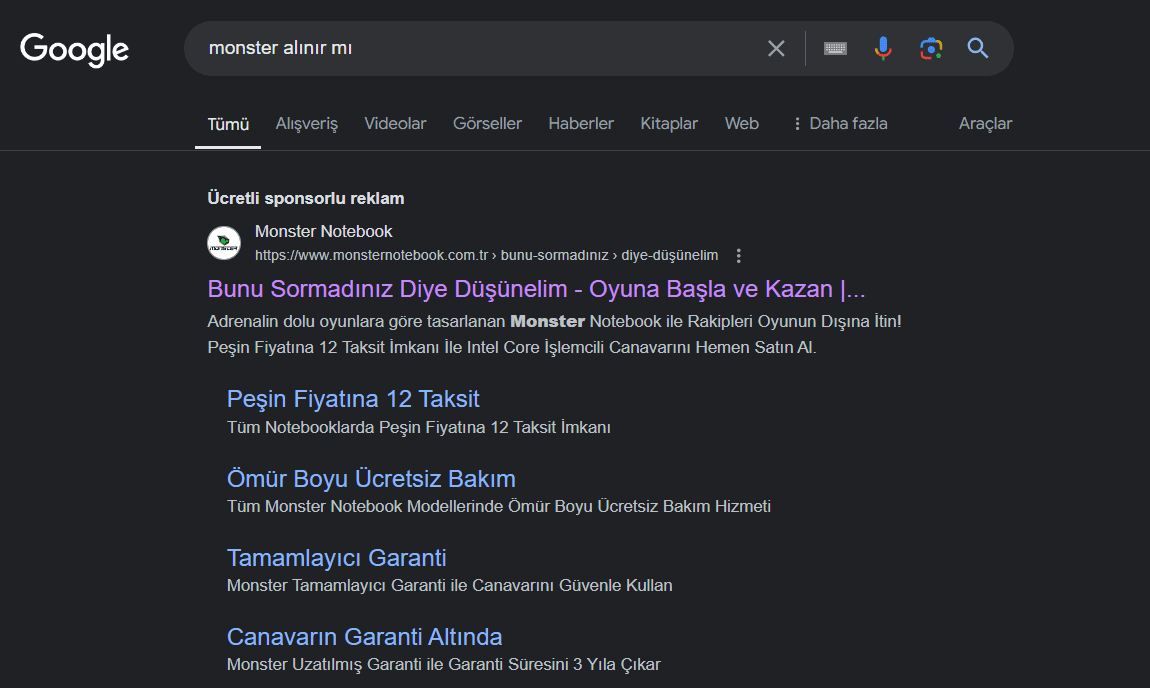Clear the search text with X icon
Screen dimensions: 1150x688
coord(776,48)
